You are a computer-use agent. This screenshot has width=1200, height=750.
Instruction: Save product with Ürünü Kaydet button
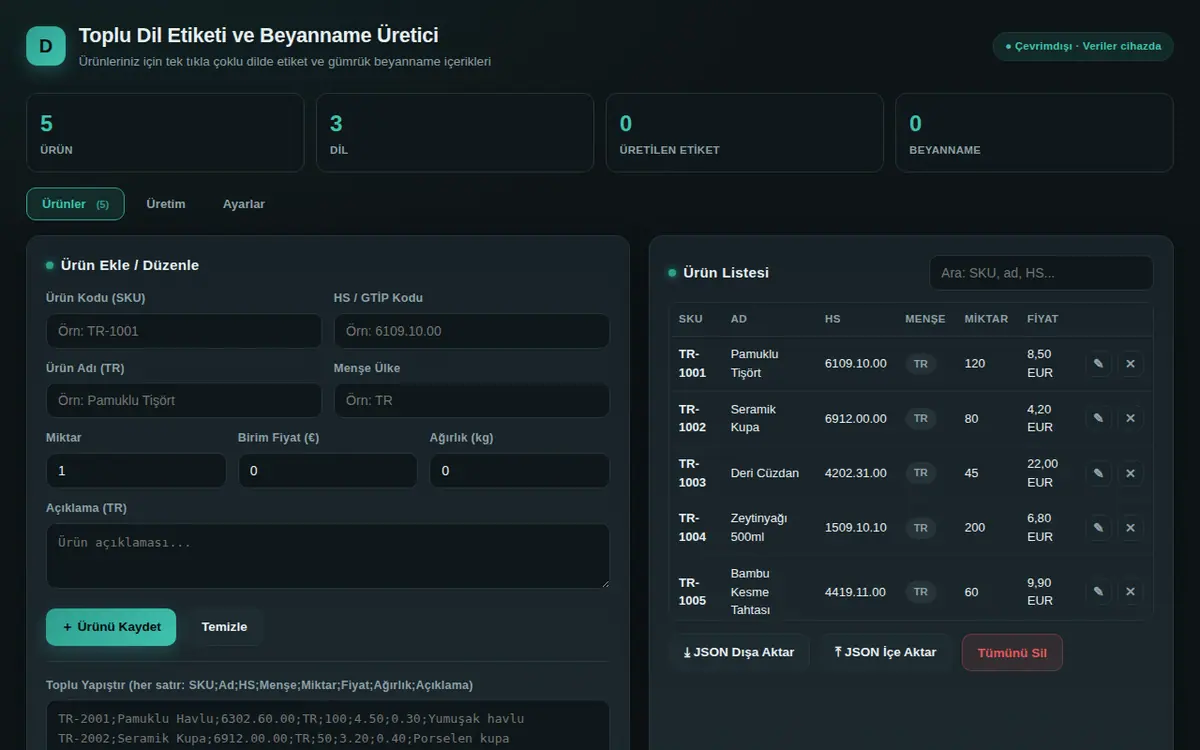point(111,627)
